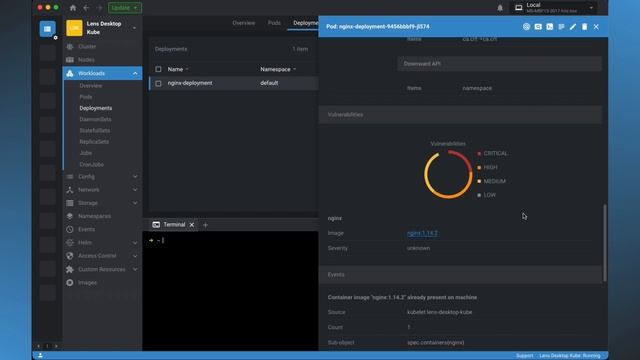Go to next hotbar with right arrow
Screen dimensions: 640x360
click(56, 346)
